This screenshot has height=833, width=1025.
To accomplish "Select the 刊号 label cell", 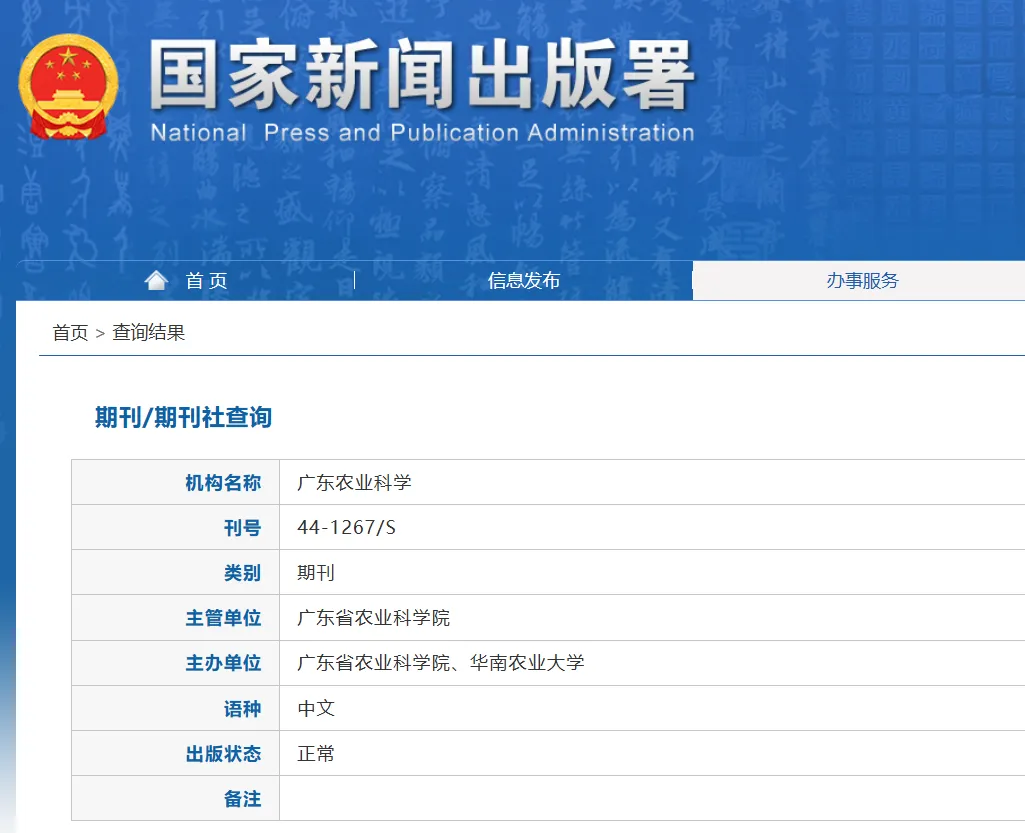I will coord(176,528).
